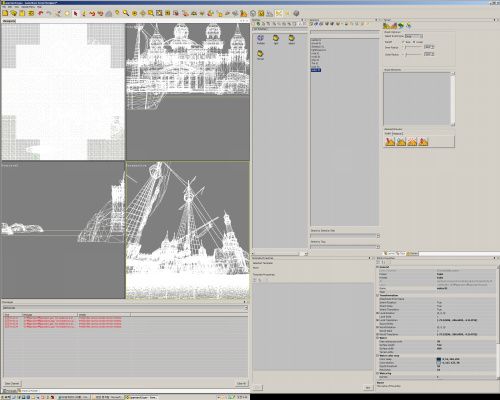Choose the first terrain brush mode icon
The height and width of the screenshot is (400, 500).
(390, 142)
